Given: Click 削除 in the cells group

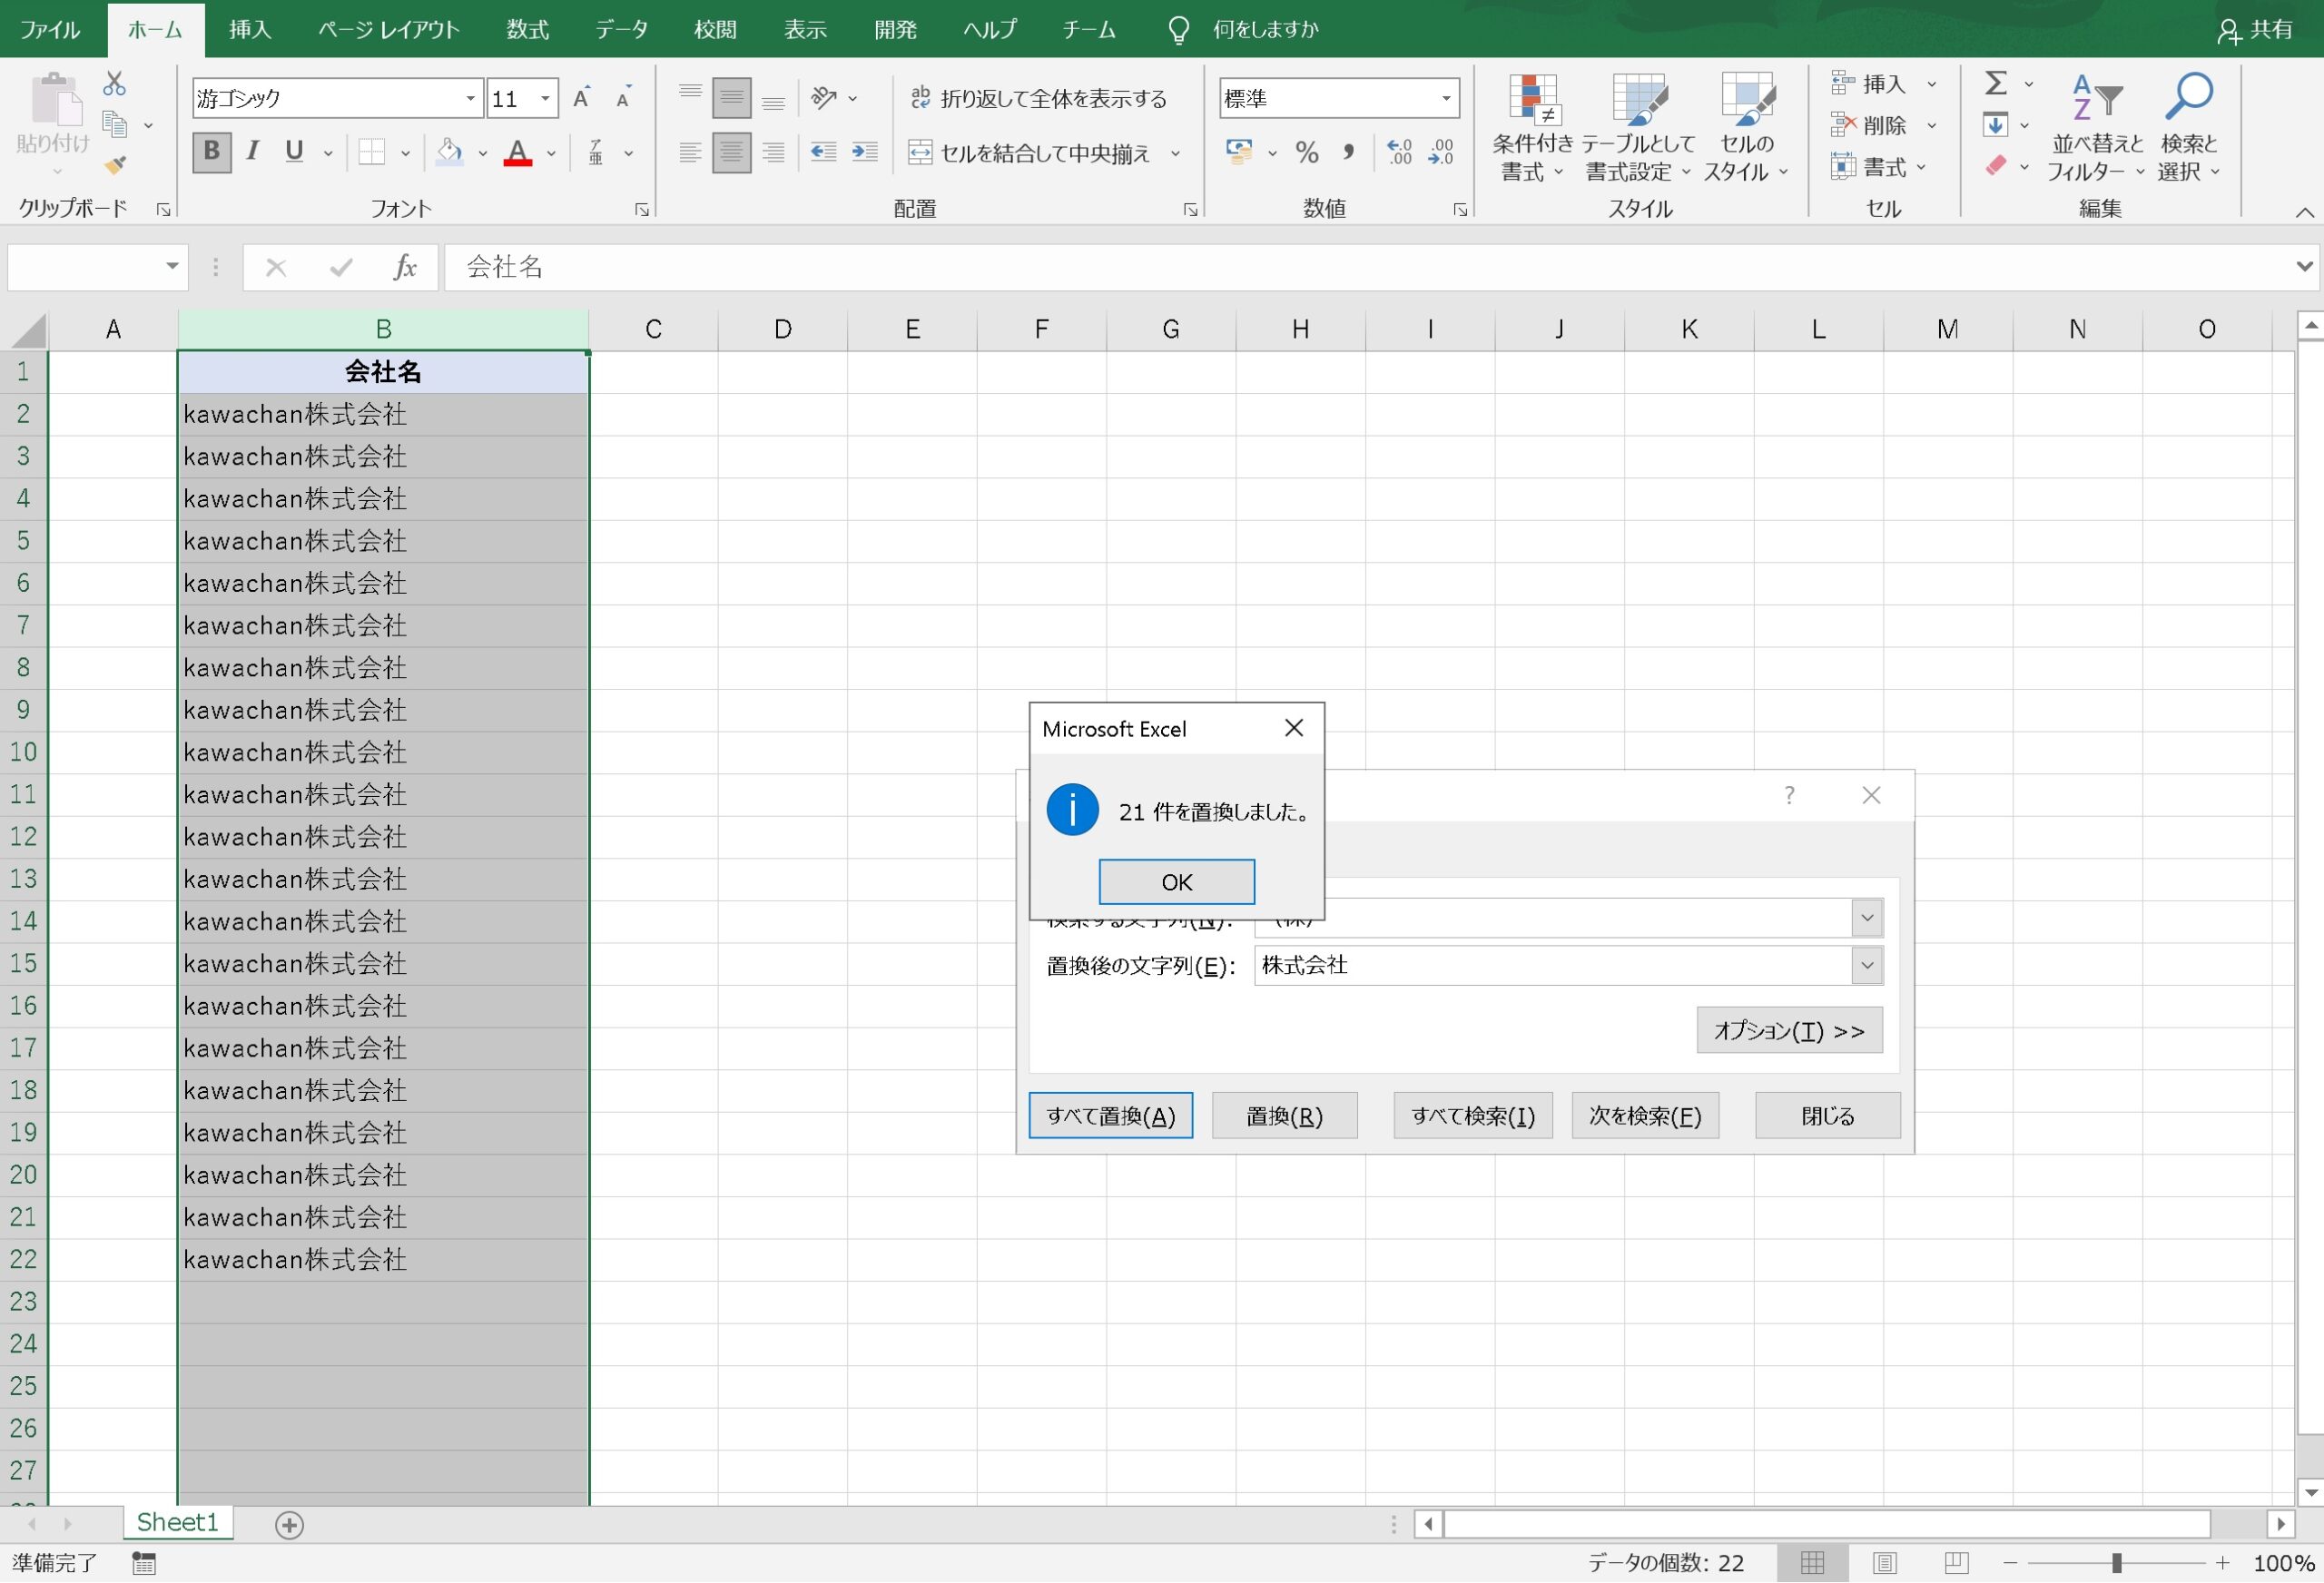Looking at the screenshot, I should pos(1870,126).
